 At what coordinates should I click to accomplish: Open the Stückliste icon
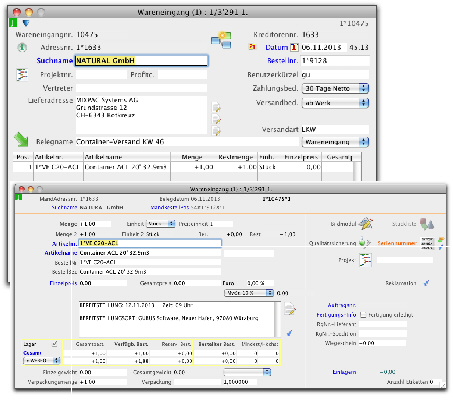pyautogui.click(x=427, y=224)
